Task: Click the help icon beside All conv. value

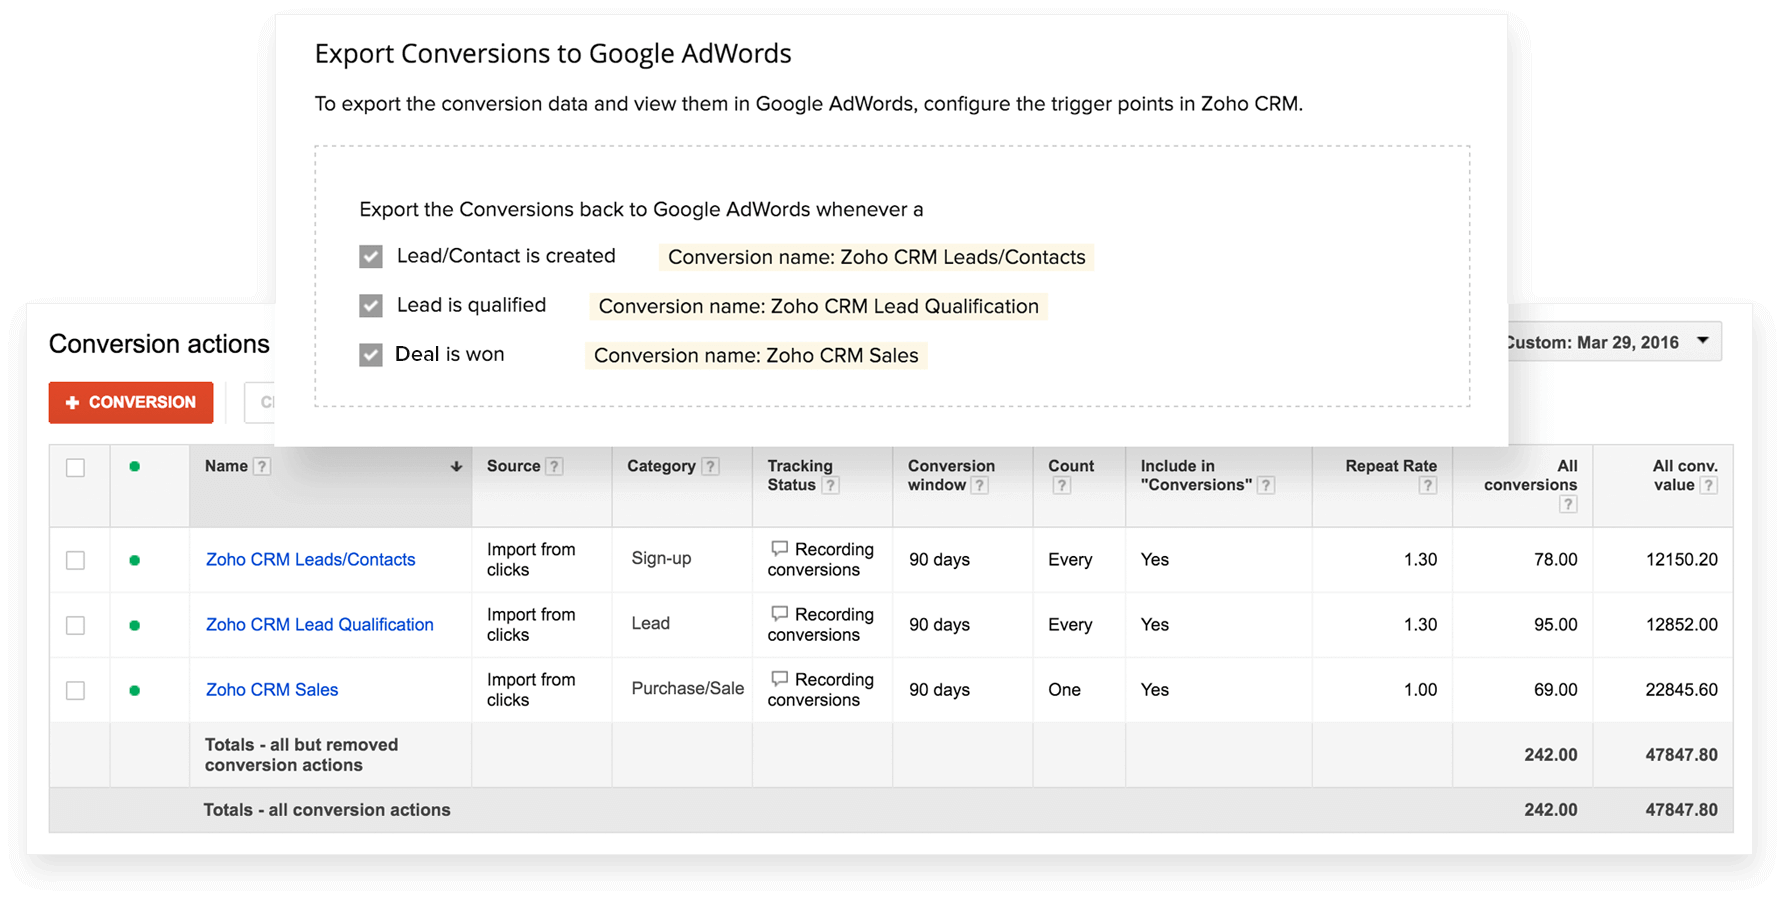Action: tap(1709, 485)
